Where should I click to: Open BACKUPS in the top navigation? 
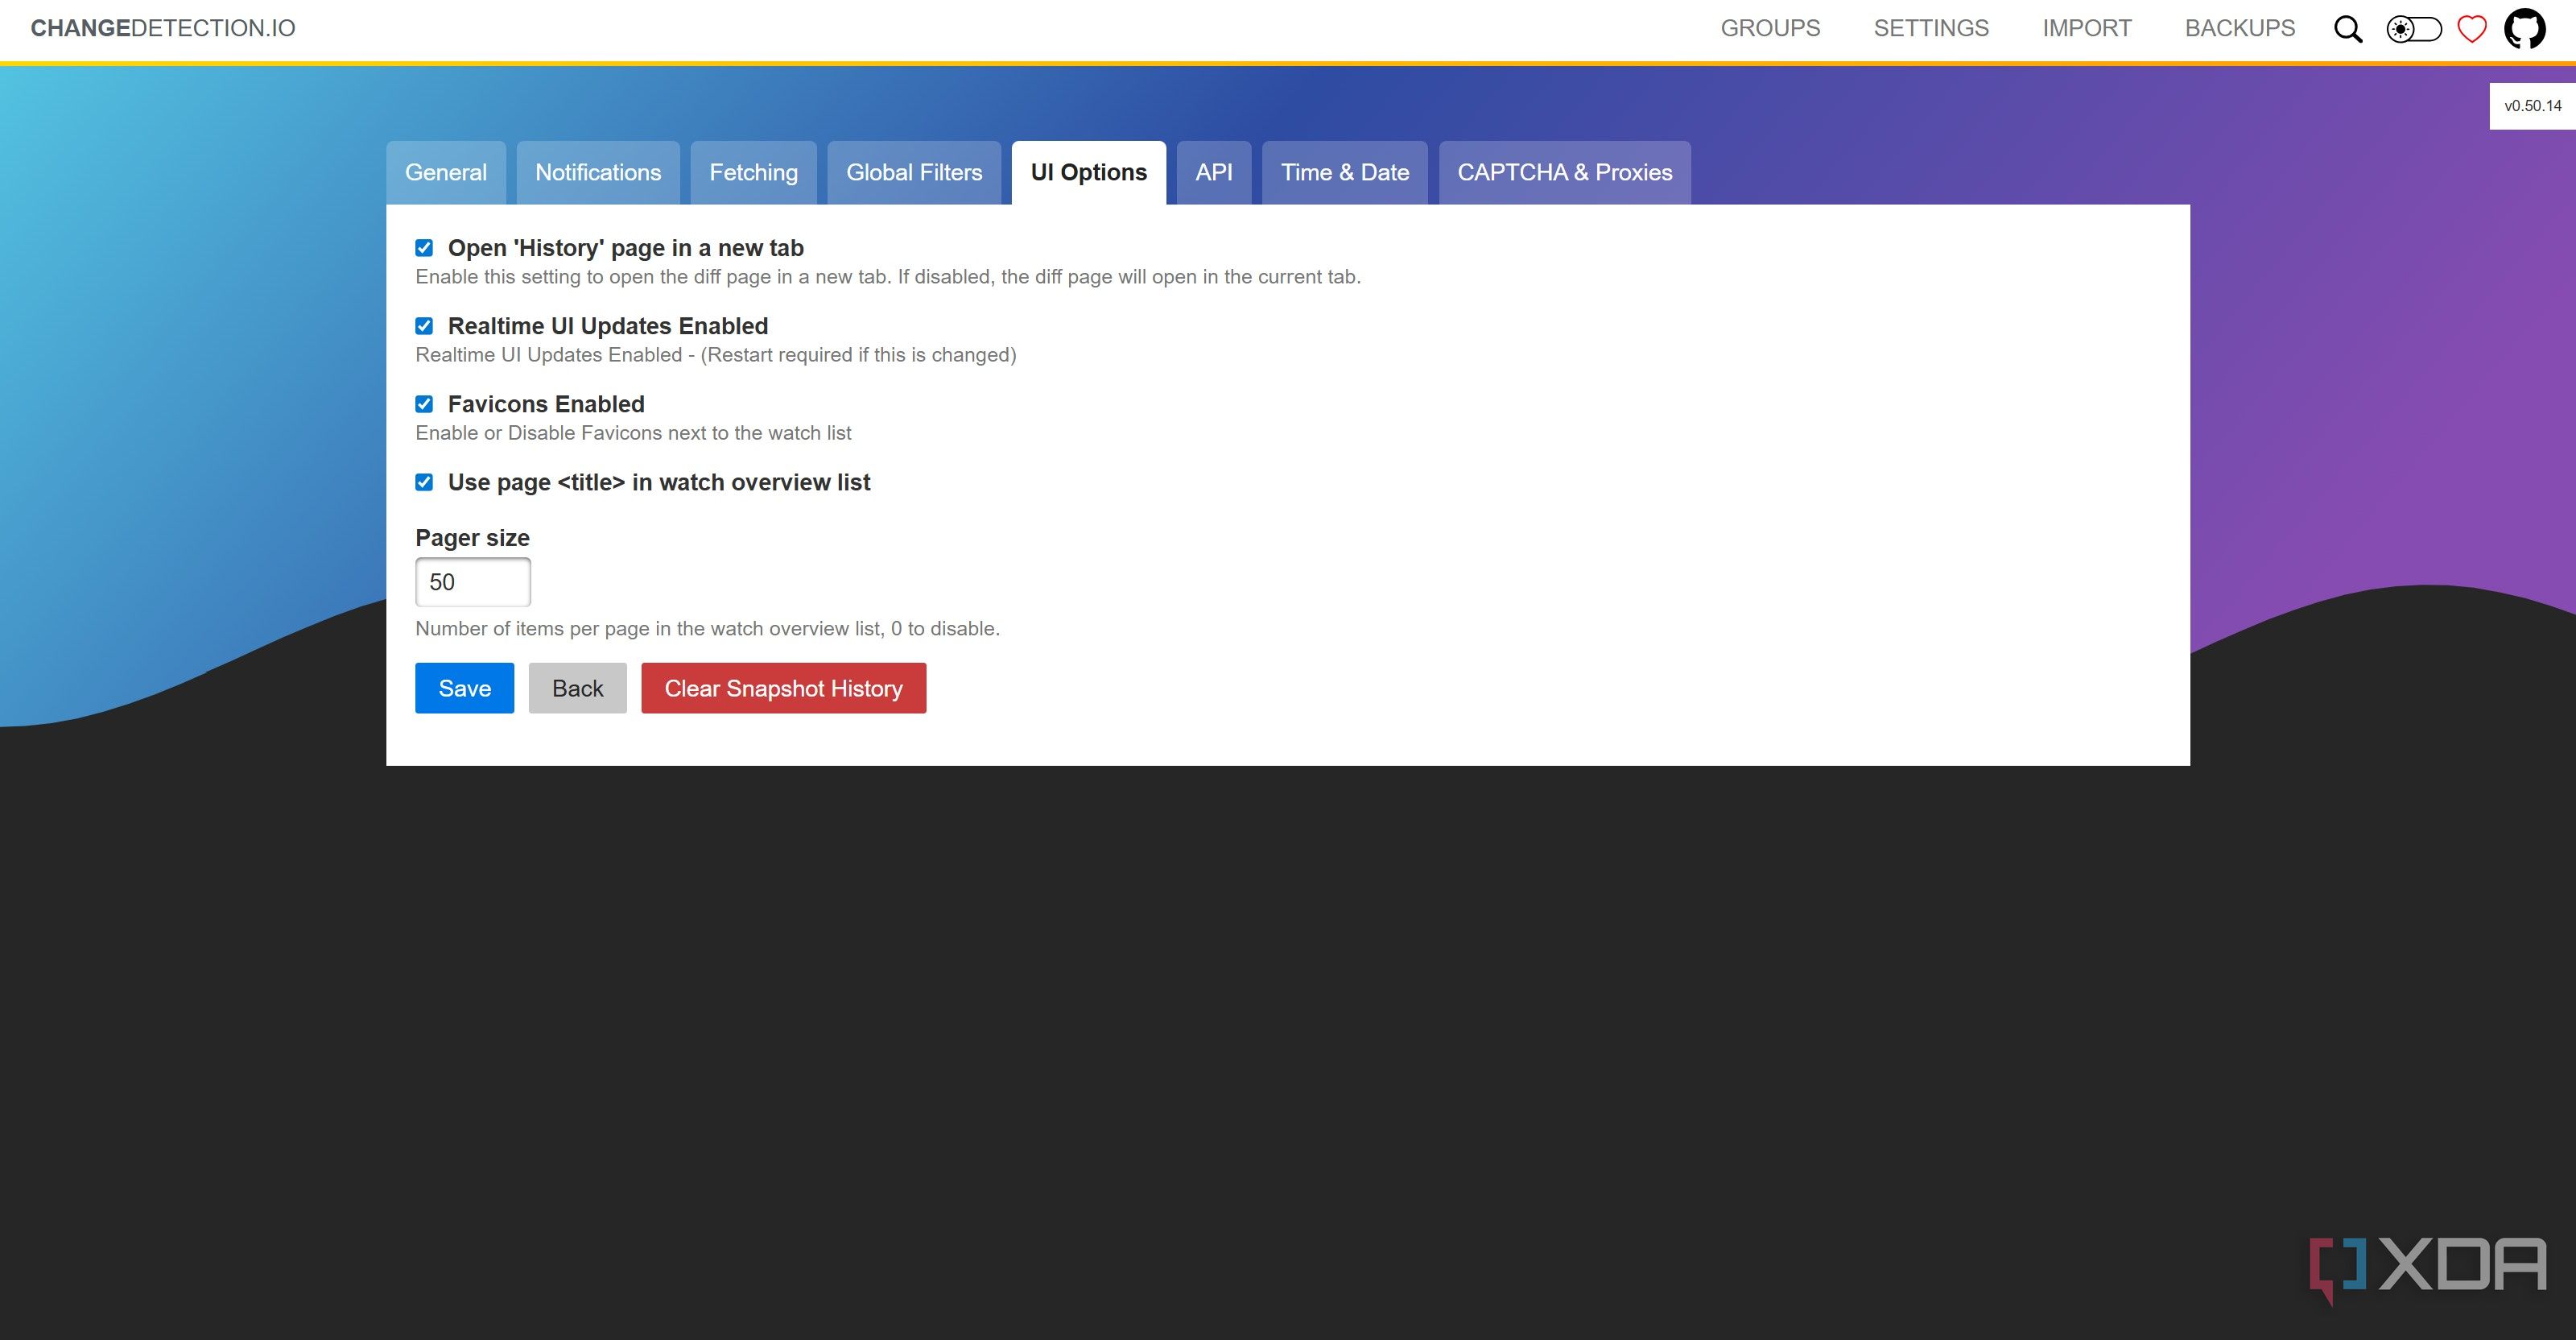pos(2240,28)
